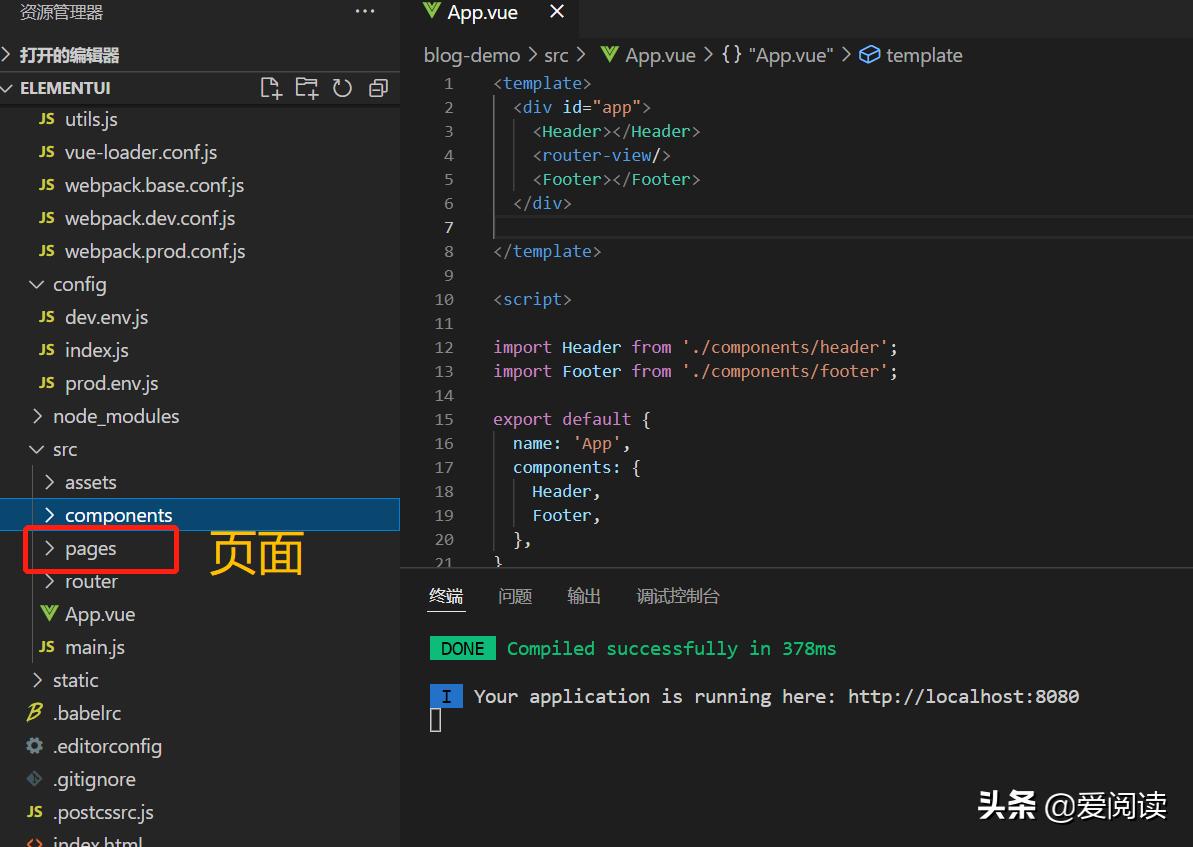
Task: Open the localhost:8080 link in terminal
Action: pyautogui.click(x=963, y=696)
